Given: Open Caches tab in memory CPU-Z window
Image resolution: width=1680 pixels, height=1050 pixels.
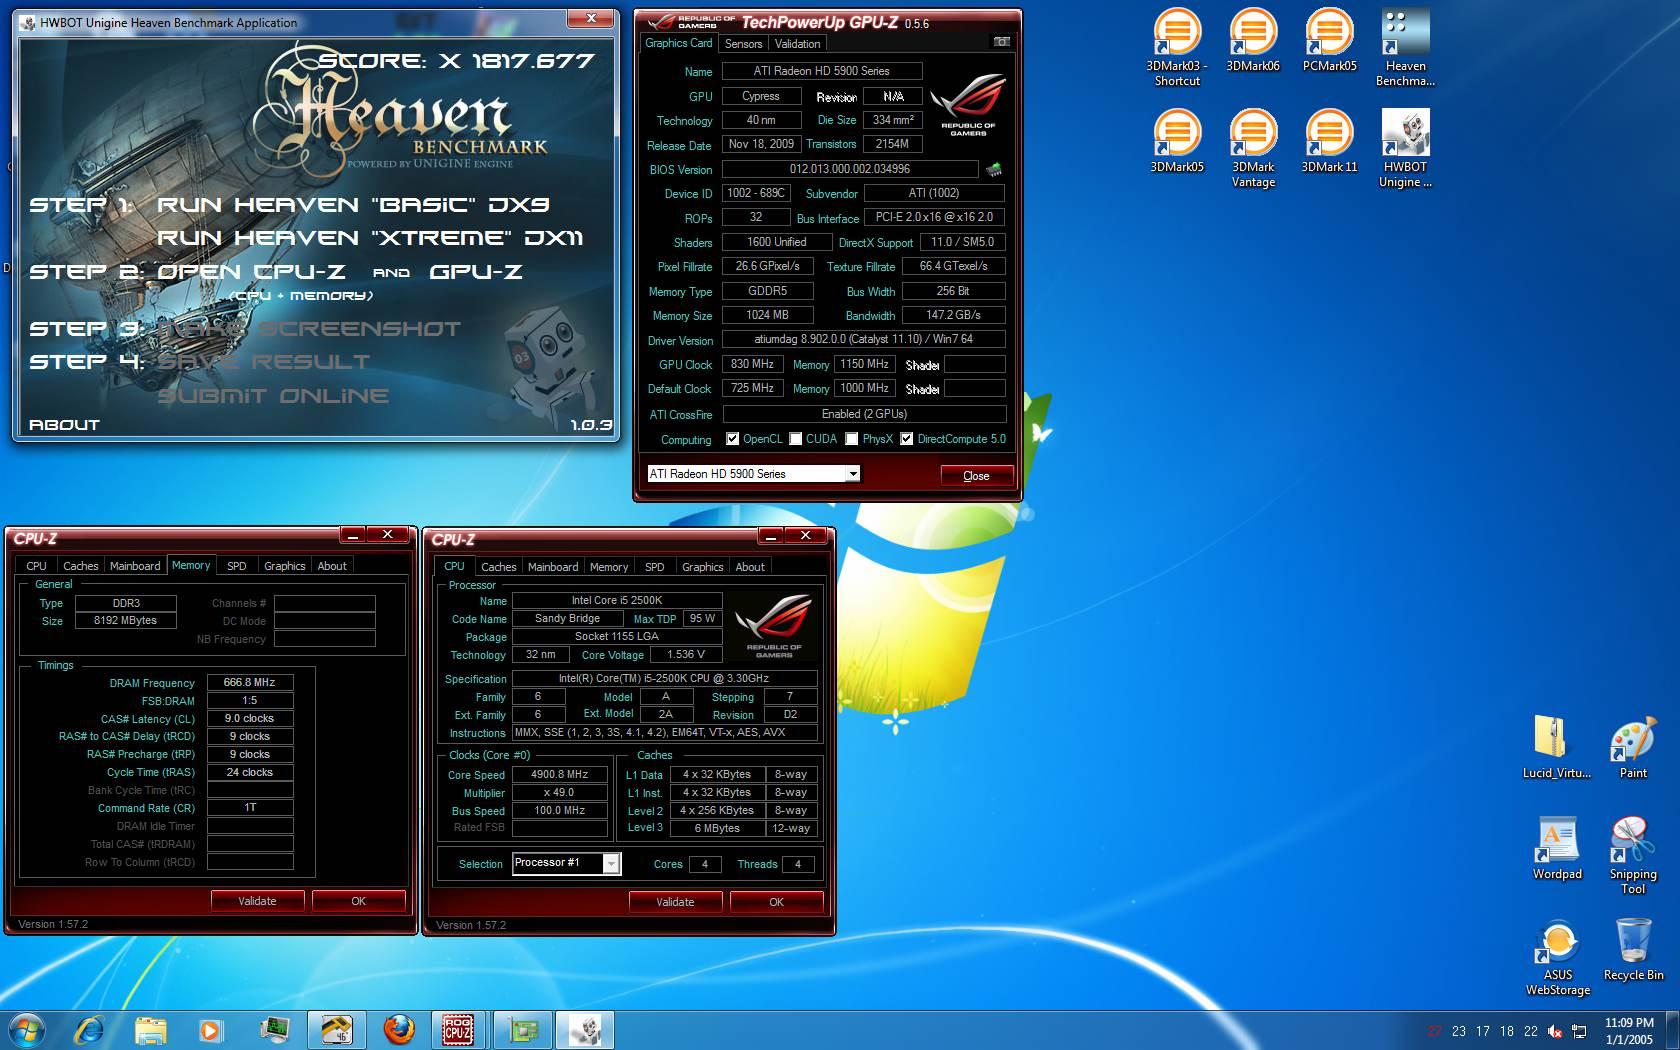Looking at the screenshot, I should 80,566.
